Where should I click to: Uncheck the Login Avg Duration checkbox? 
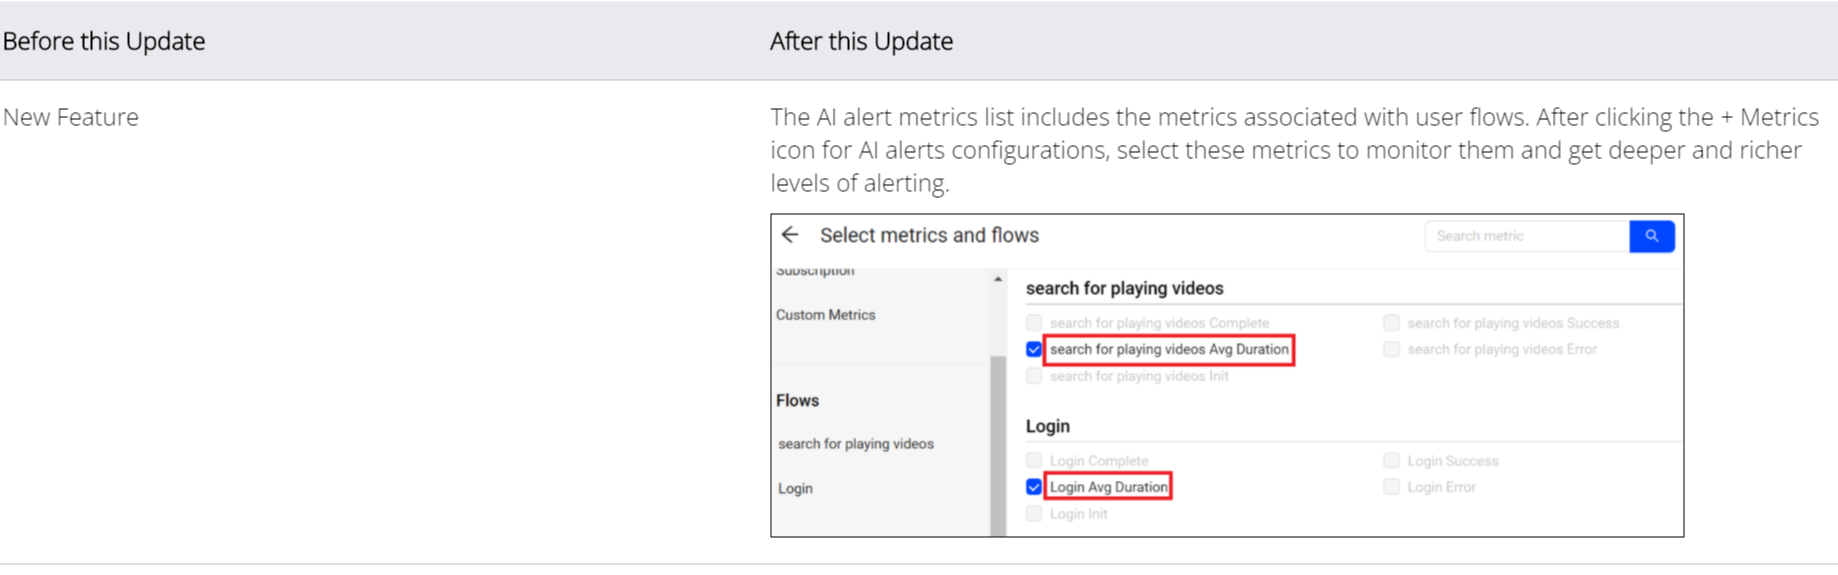pos(1034,487)
